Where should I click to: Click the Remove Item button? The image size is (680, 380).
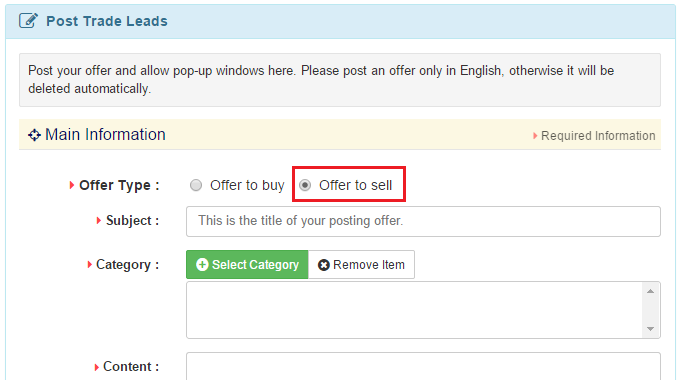pos(361,265)
